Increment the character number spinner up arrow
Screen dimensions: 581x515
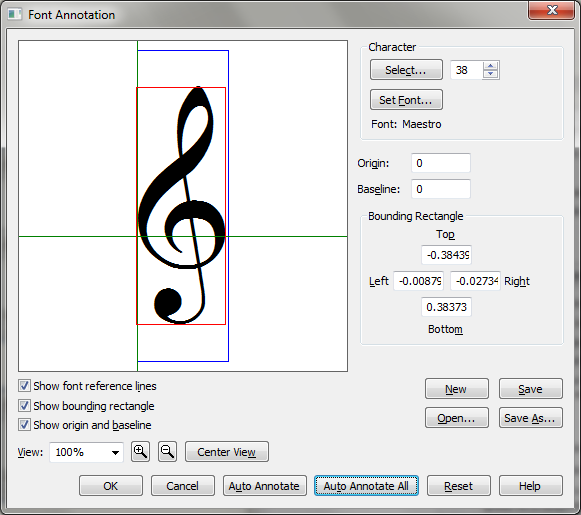click(x=491, y=66)
